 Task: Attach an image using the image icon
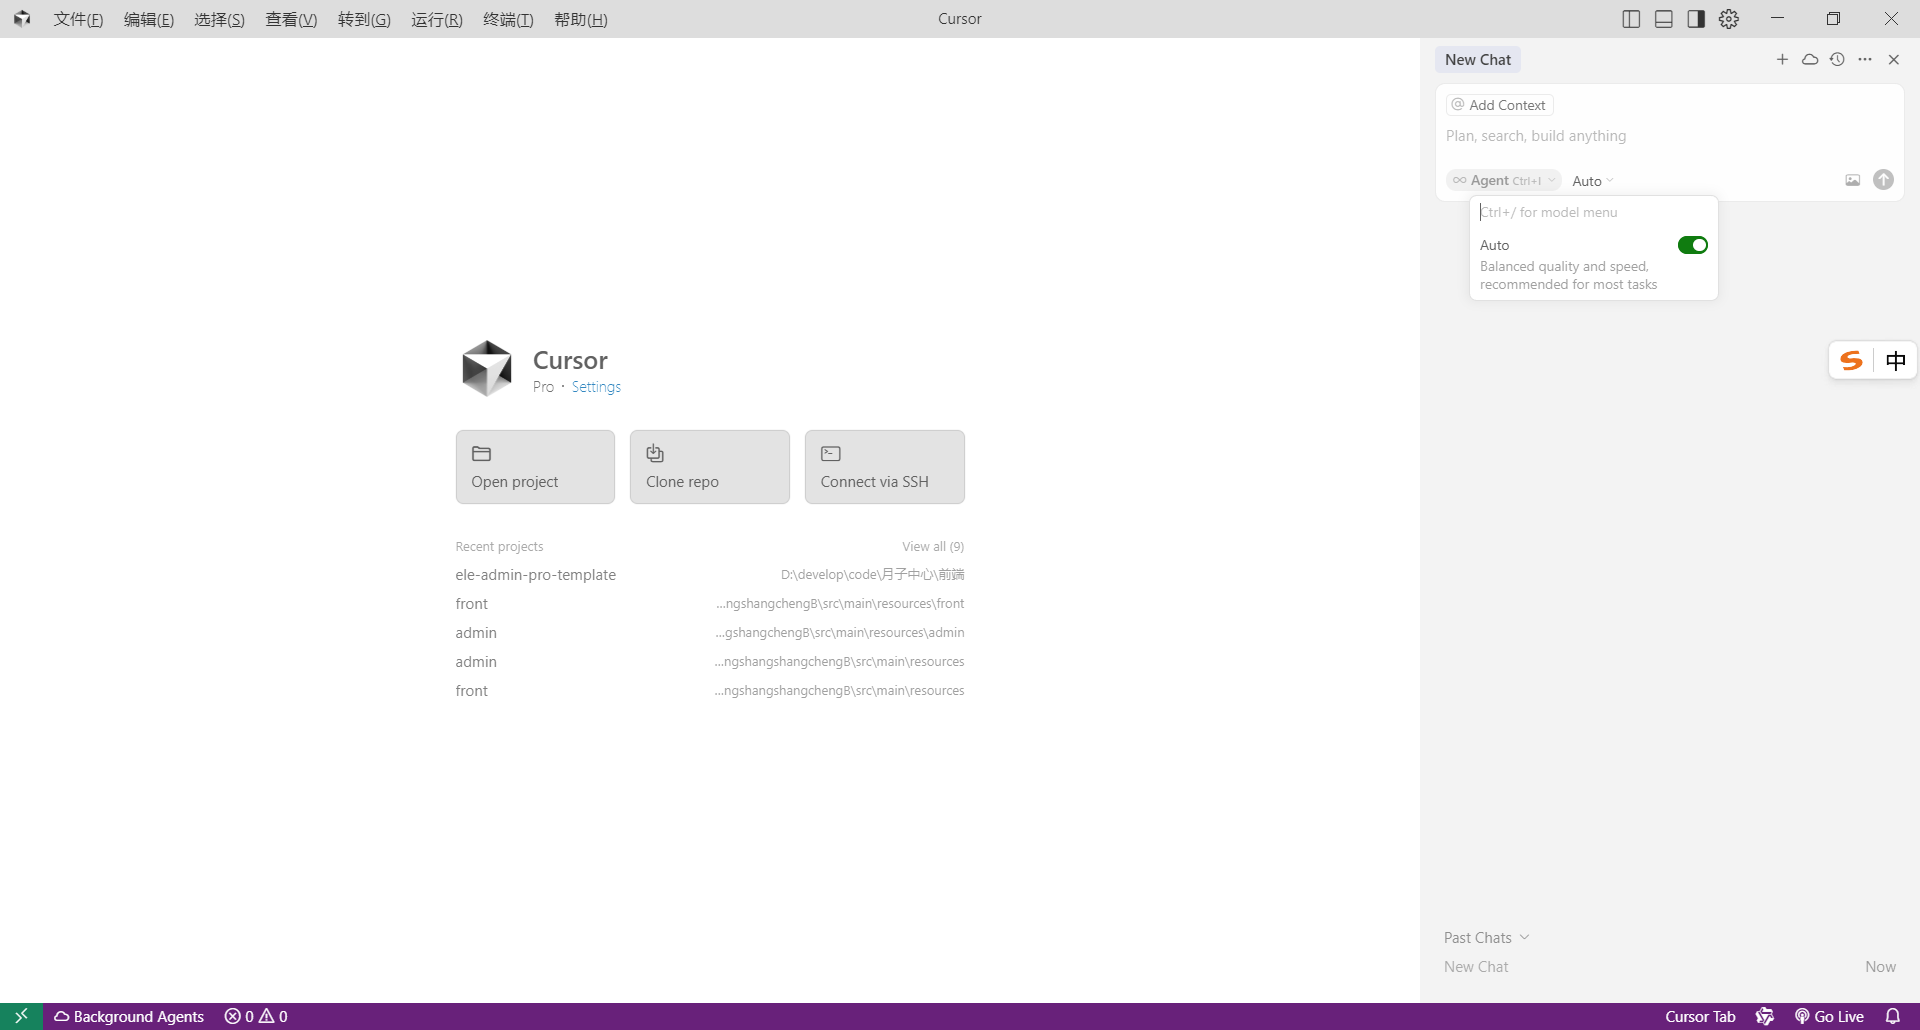point(1853,180)
